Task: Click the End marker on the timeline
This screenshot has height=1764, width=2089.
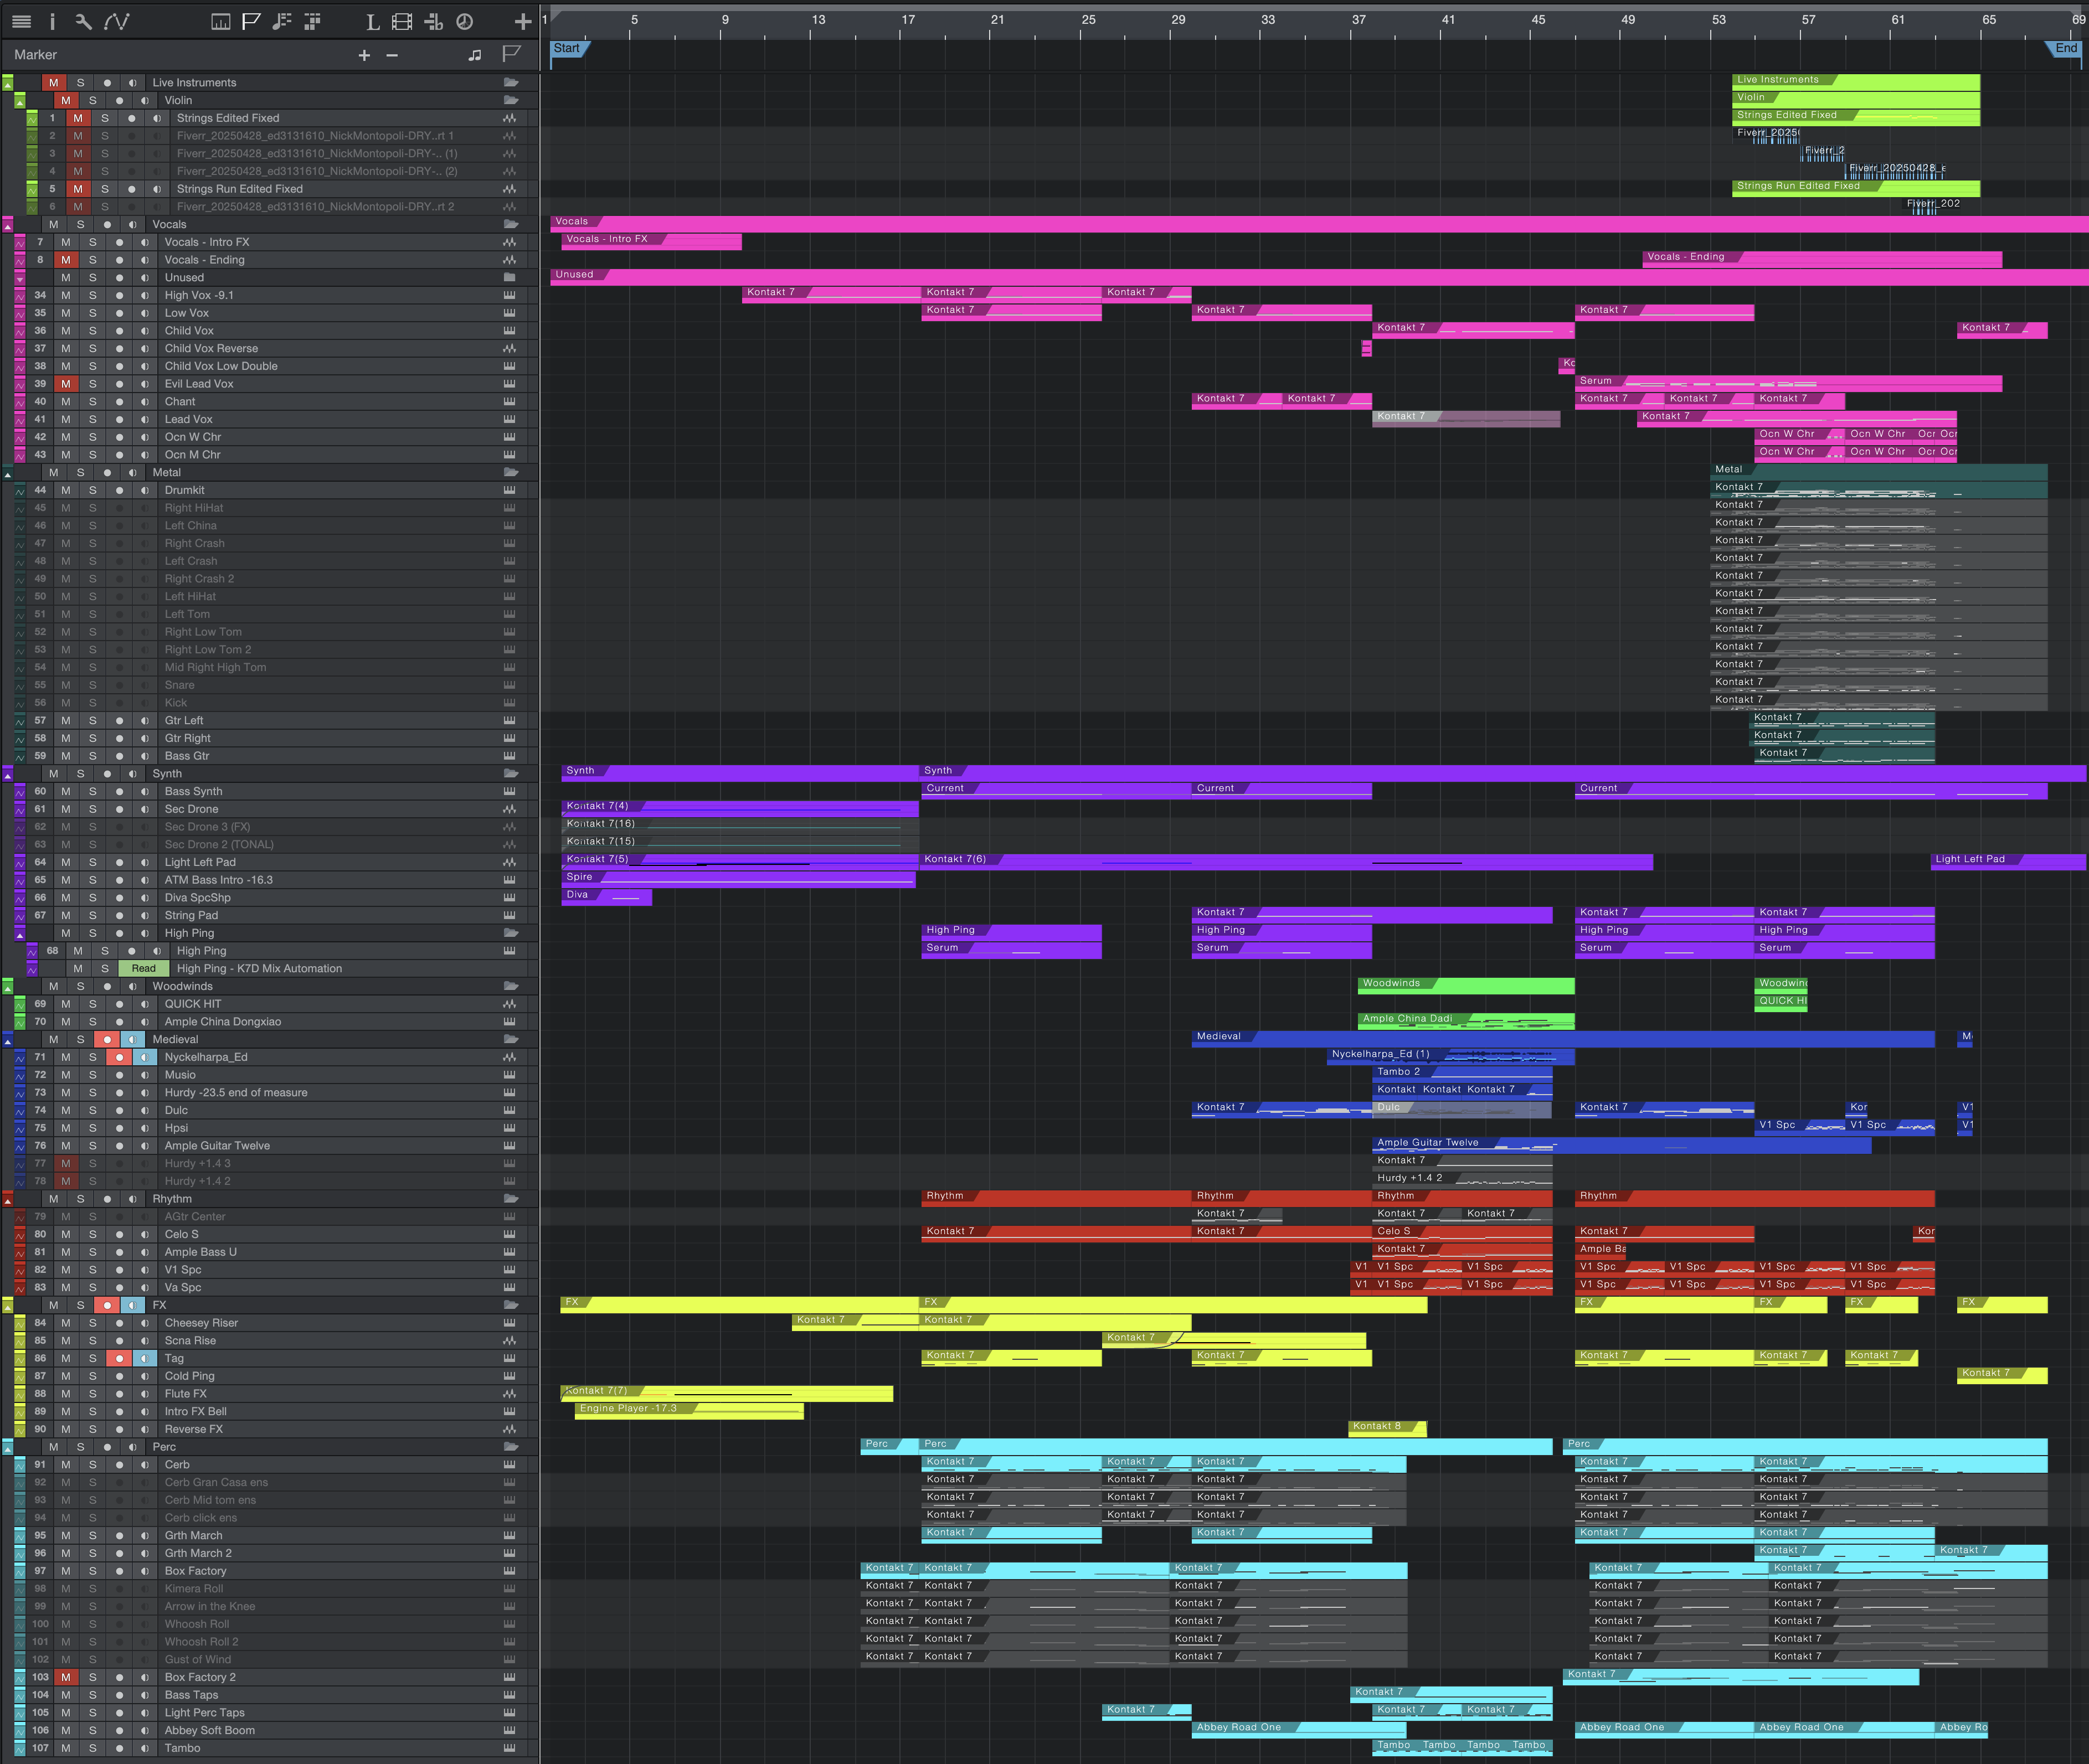Action: (2065, 47)
